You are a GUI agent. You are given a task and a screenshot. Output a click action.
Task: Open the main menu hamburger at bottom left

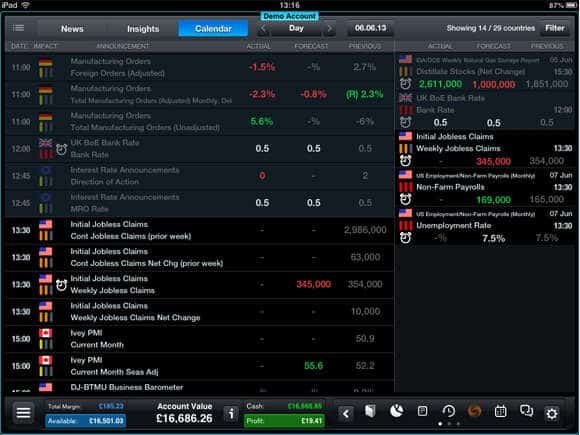coord(23,413)
